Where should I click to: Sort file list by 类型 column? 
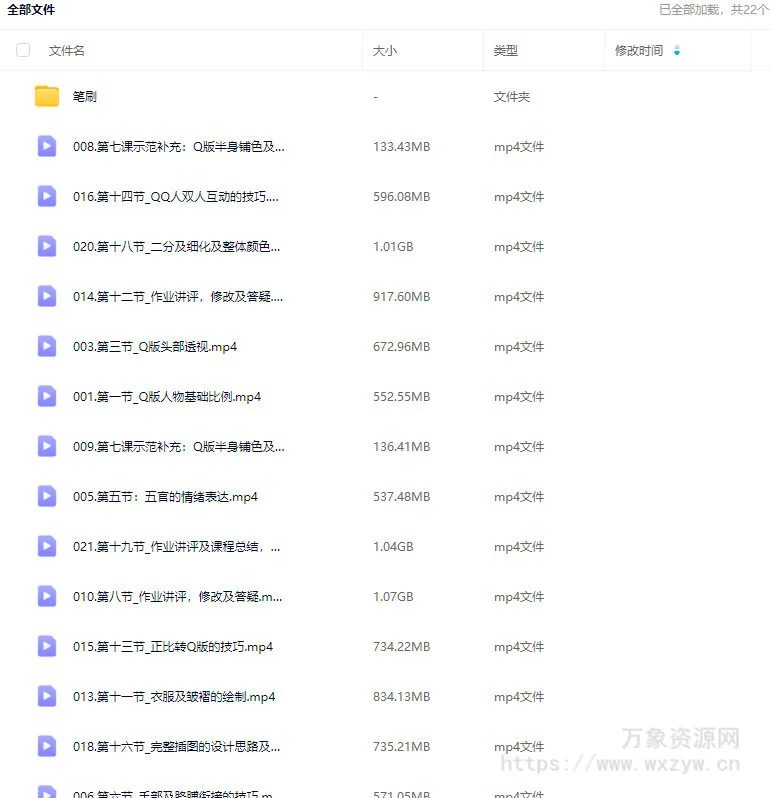(x=506, y=50)
